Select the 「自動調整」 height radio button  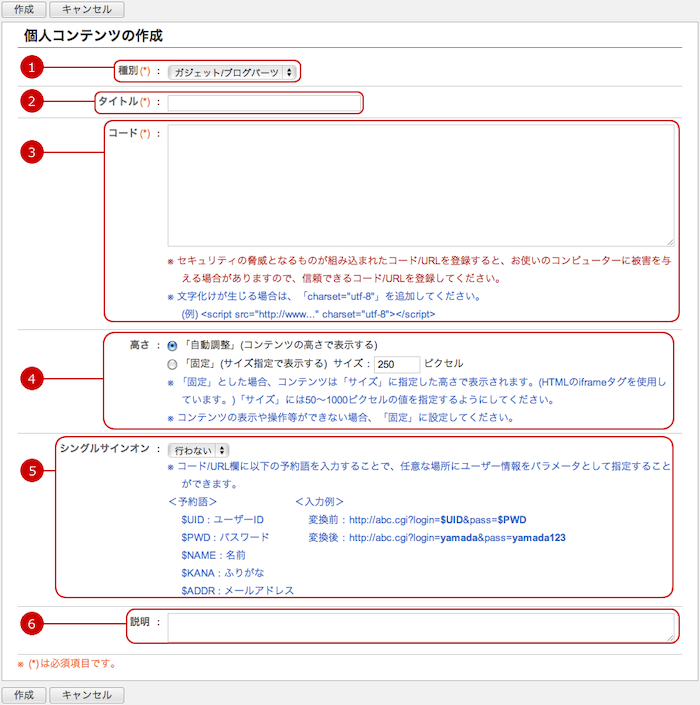pyautogui.click(x=172, y=346)
